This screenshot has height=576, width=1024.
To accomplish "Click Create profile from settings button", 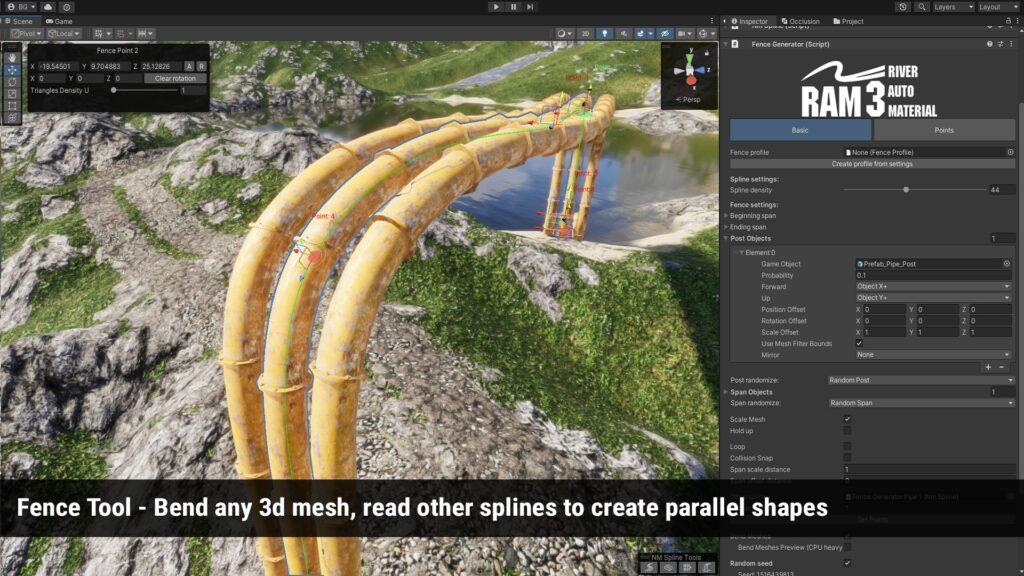I will point(872,164).
